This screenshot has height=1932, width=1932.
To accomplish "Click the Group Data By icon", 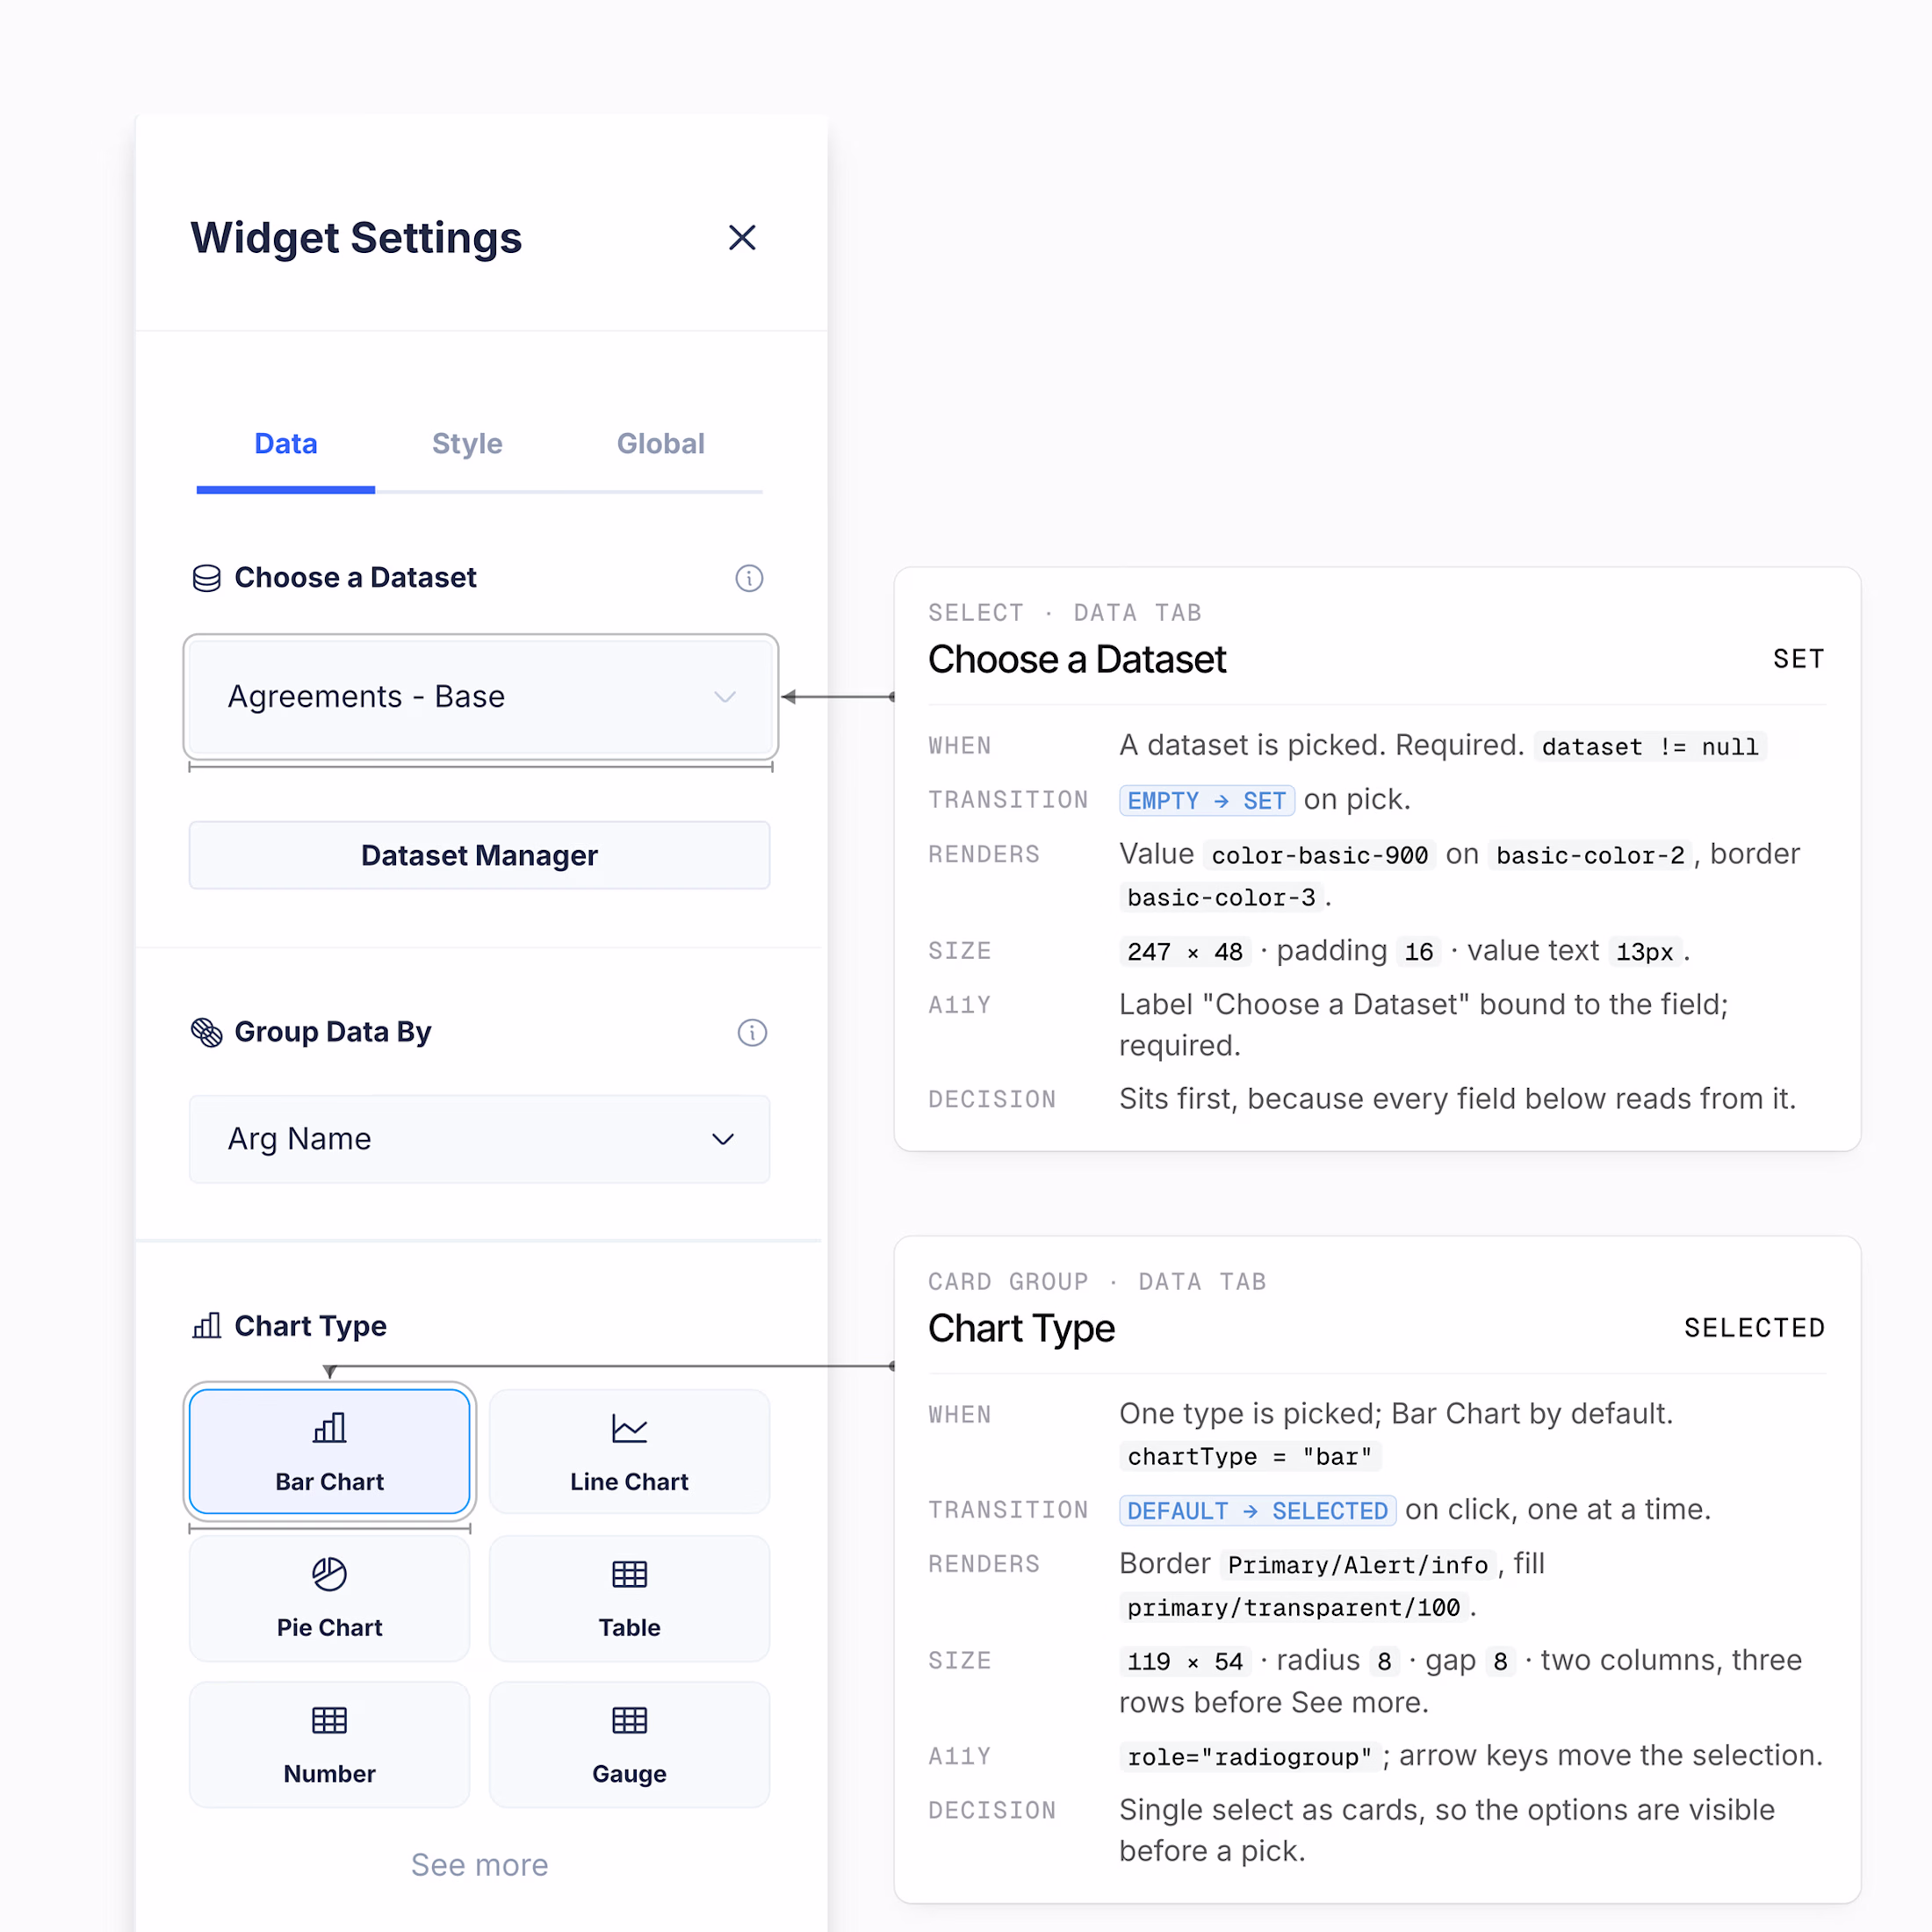I will [207, 1032].
